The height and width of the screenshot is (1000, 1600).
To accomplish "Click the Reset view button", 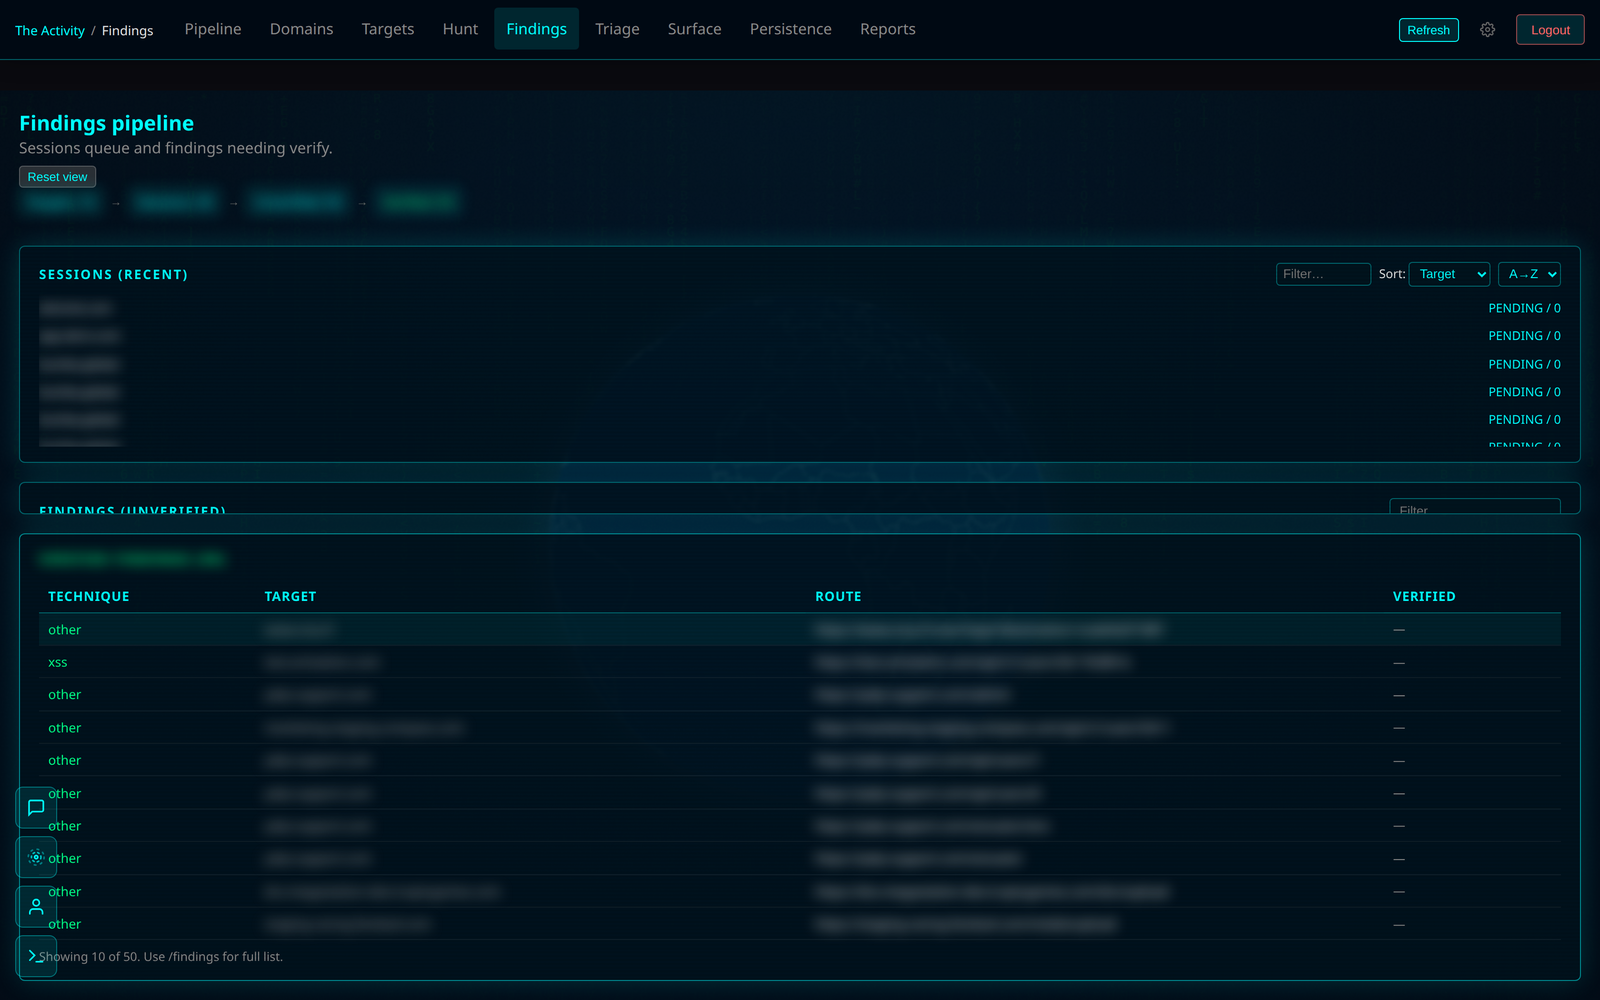I will pyautogui.click(x=57, y=177).
